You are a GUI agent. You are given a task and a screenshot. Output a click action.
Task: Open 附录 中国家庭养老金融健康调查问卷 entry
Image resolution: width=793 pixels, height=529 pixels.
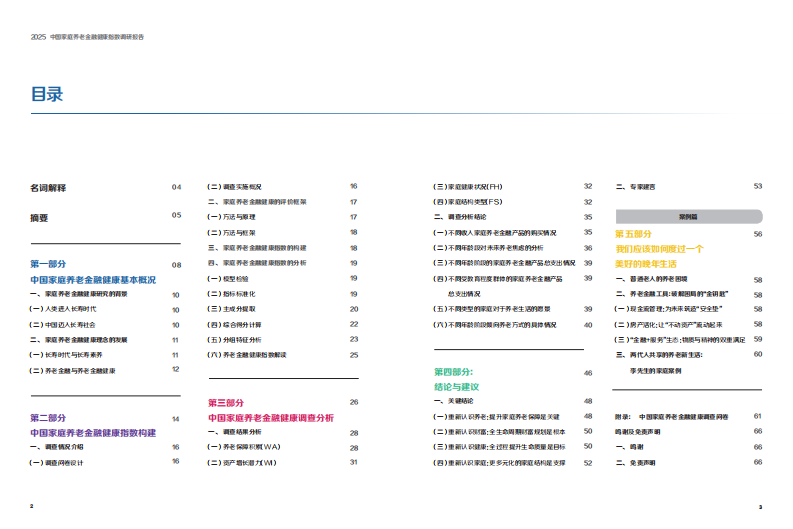coord(677,415)
